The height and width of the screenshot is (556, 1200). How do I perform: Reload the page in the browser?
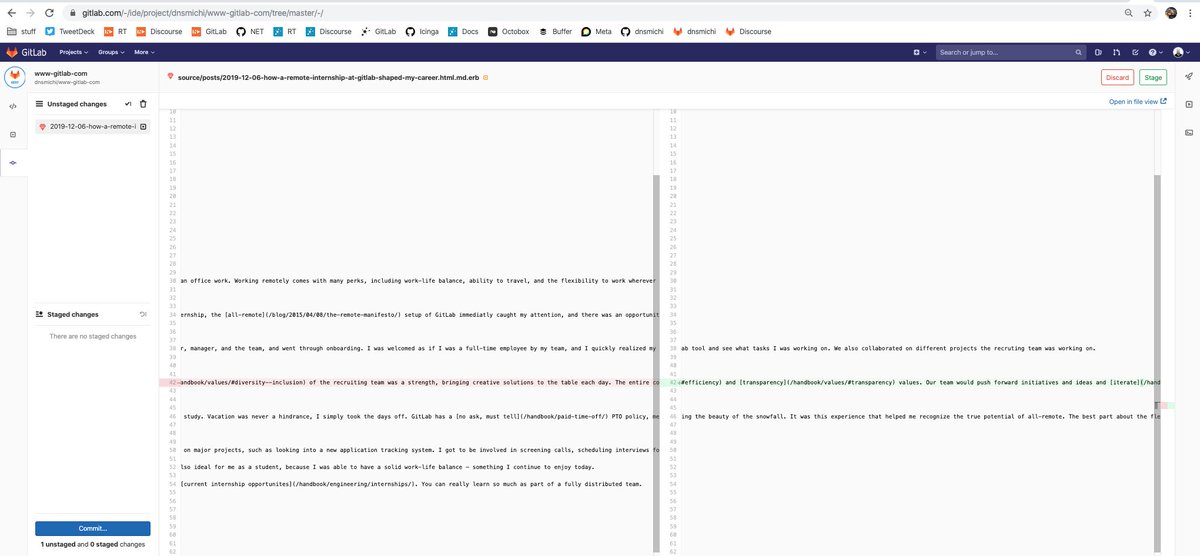click(x=51, y=12)
